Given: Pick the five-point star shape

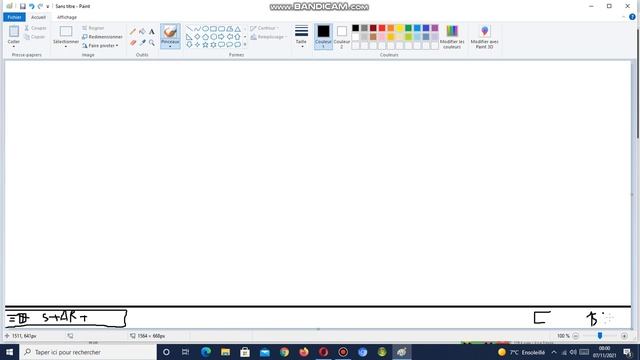Looking at the screenshot, I should tap(205, 44).
